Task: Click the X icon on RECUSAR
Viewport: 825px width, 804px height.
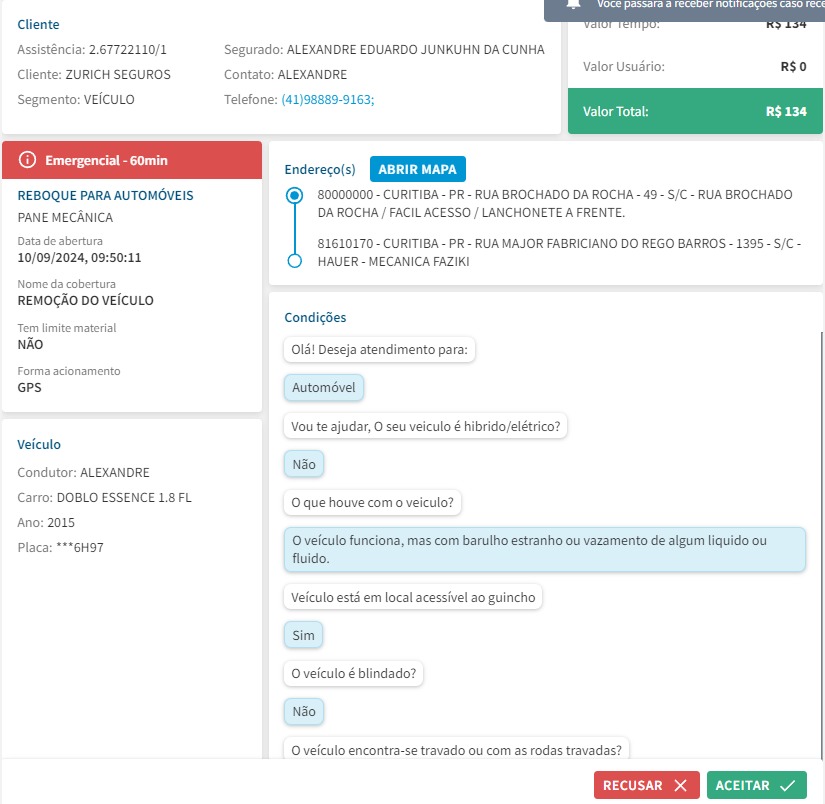Action: 680,786
